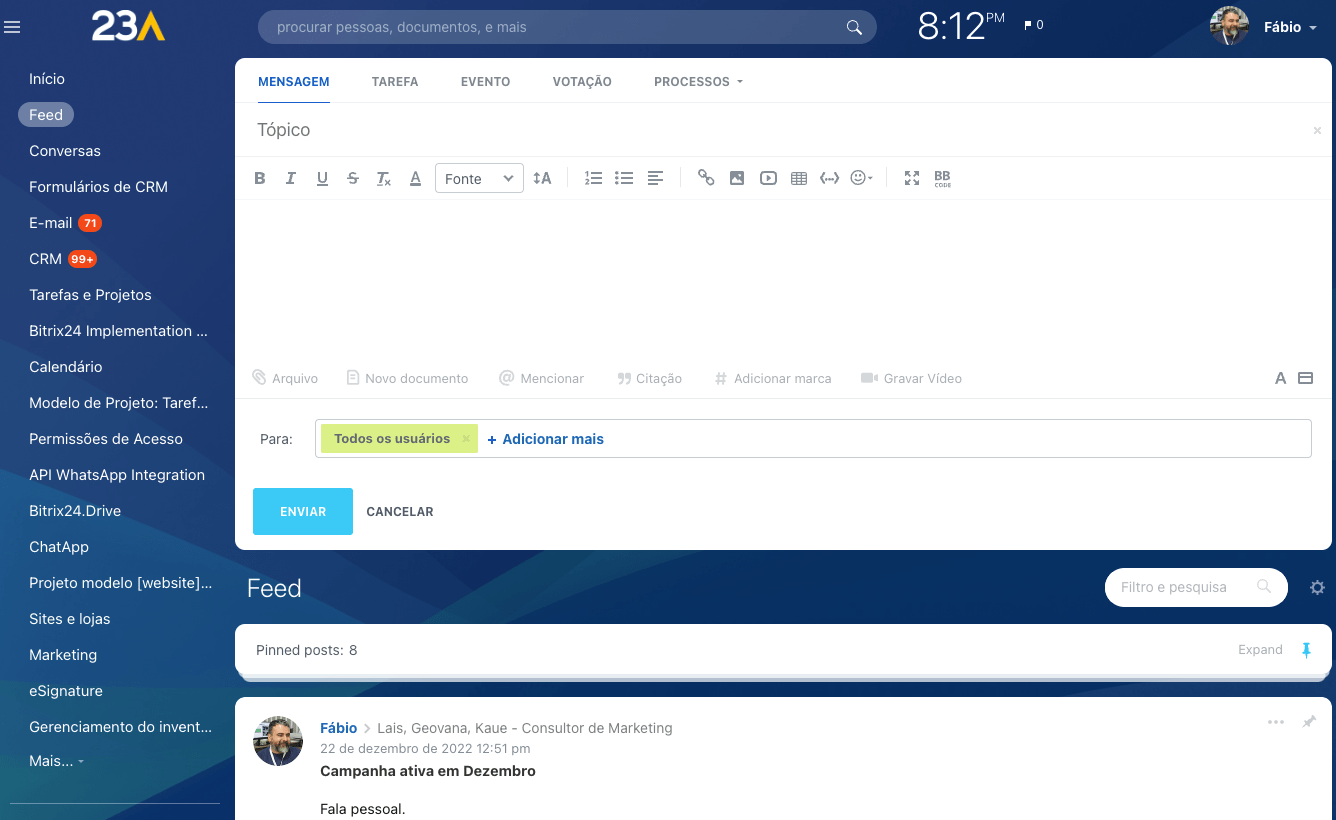Insert a hyperlink into the message
Image resolution: width=1336 pixels, height=820 pixels.
(706, 177)
